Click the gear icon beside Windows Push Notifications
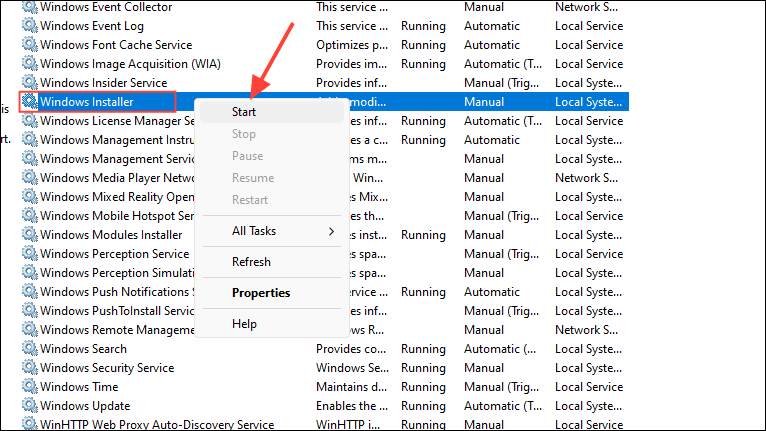The width and height of the screenshot is (766, 431). point(30,292)
